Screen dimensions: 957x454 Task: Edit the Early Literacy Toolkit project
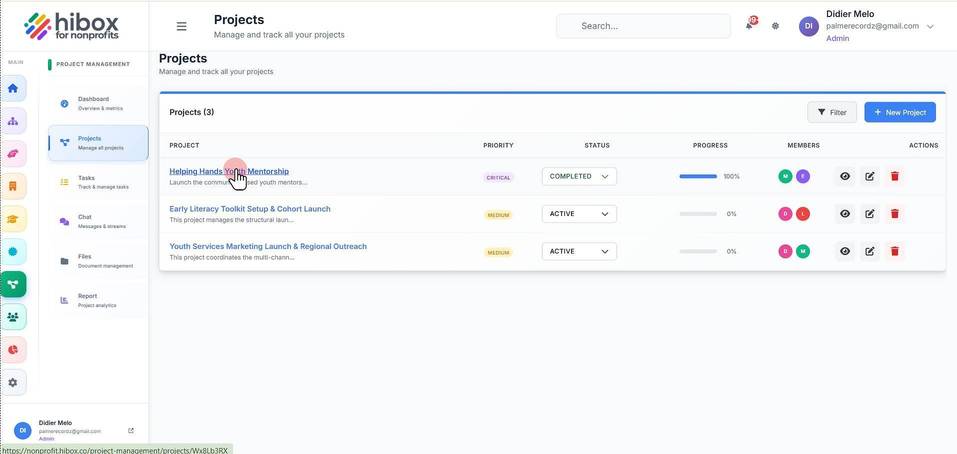pos(870,214)
